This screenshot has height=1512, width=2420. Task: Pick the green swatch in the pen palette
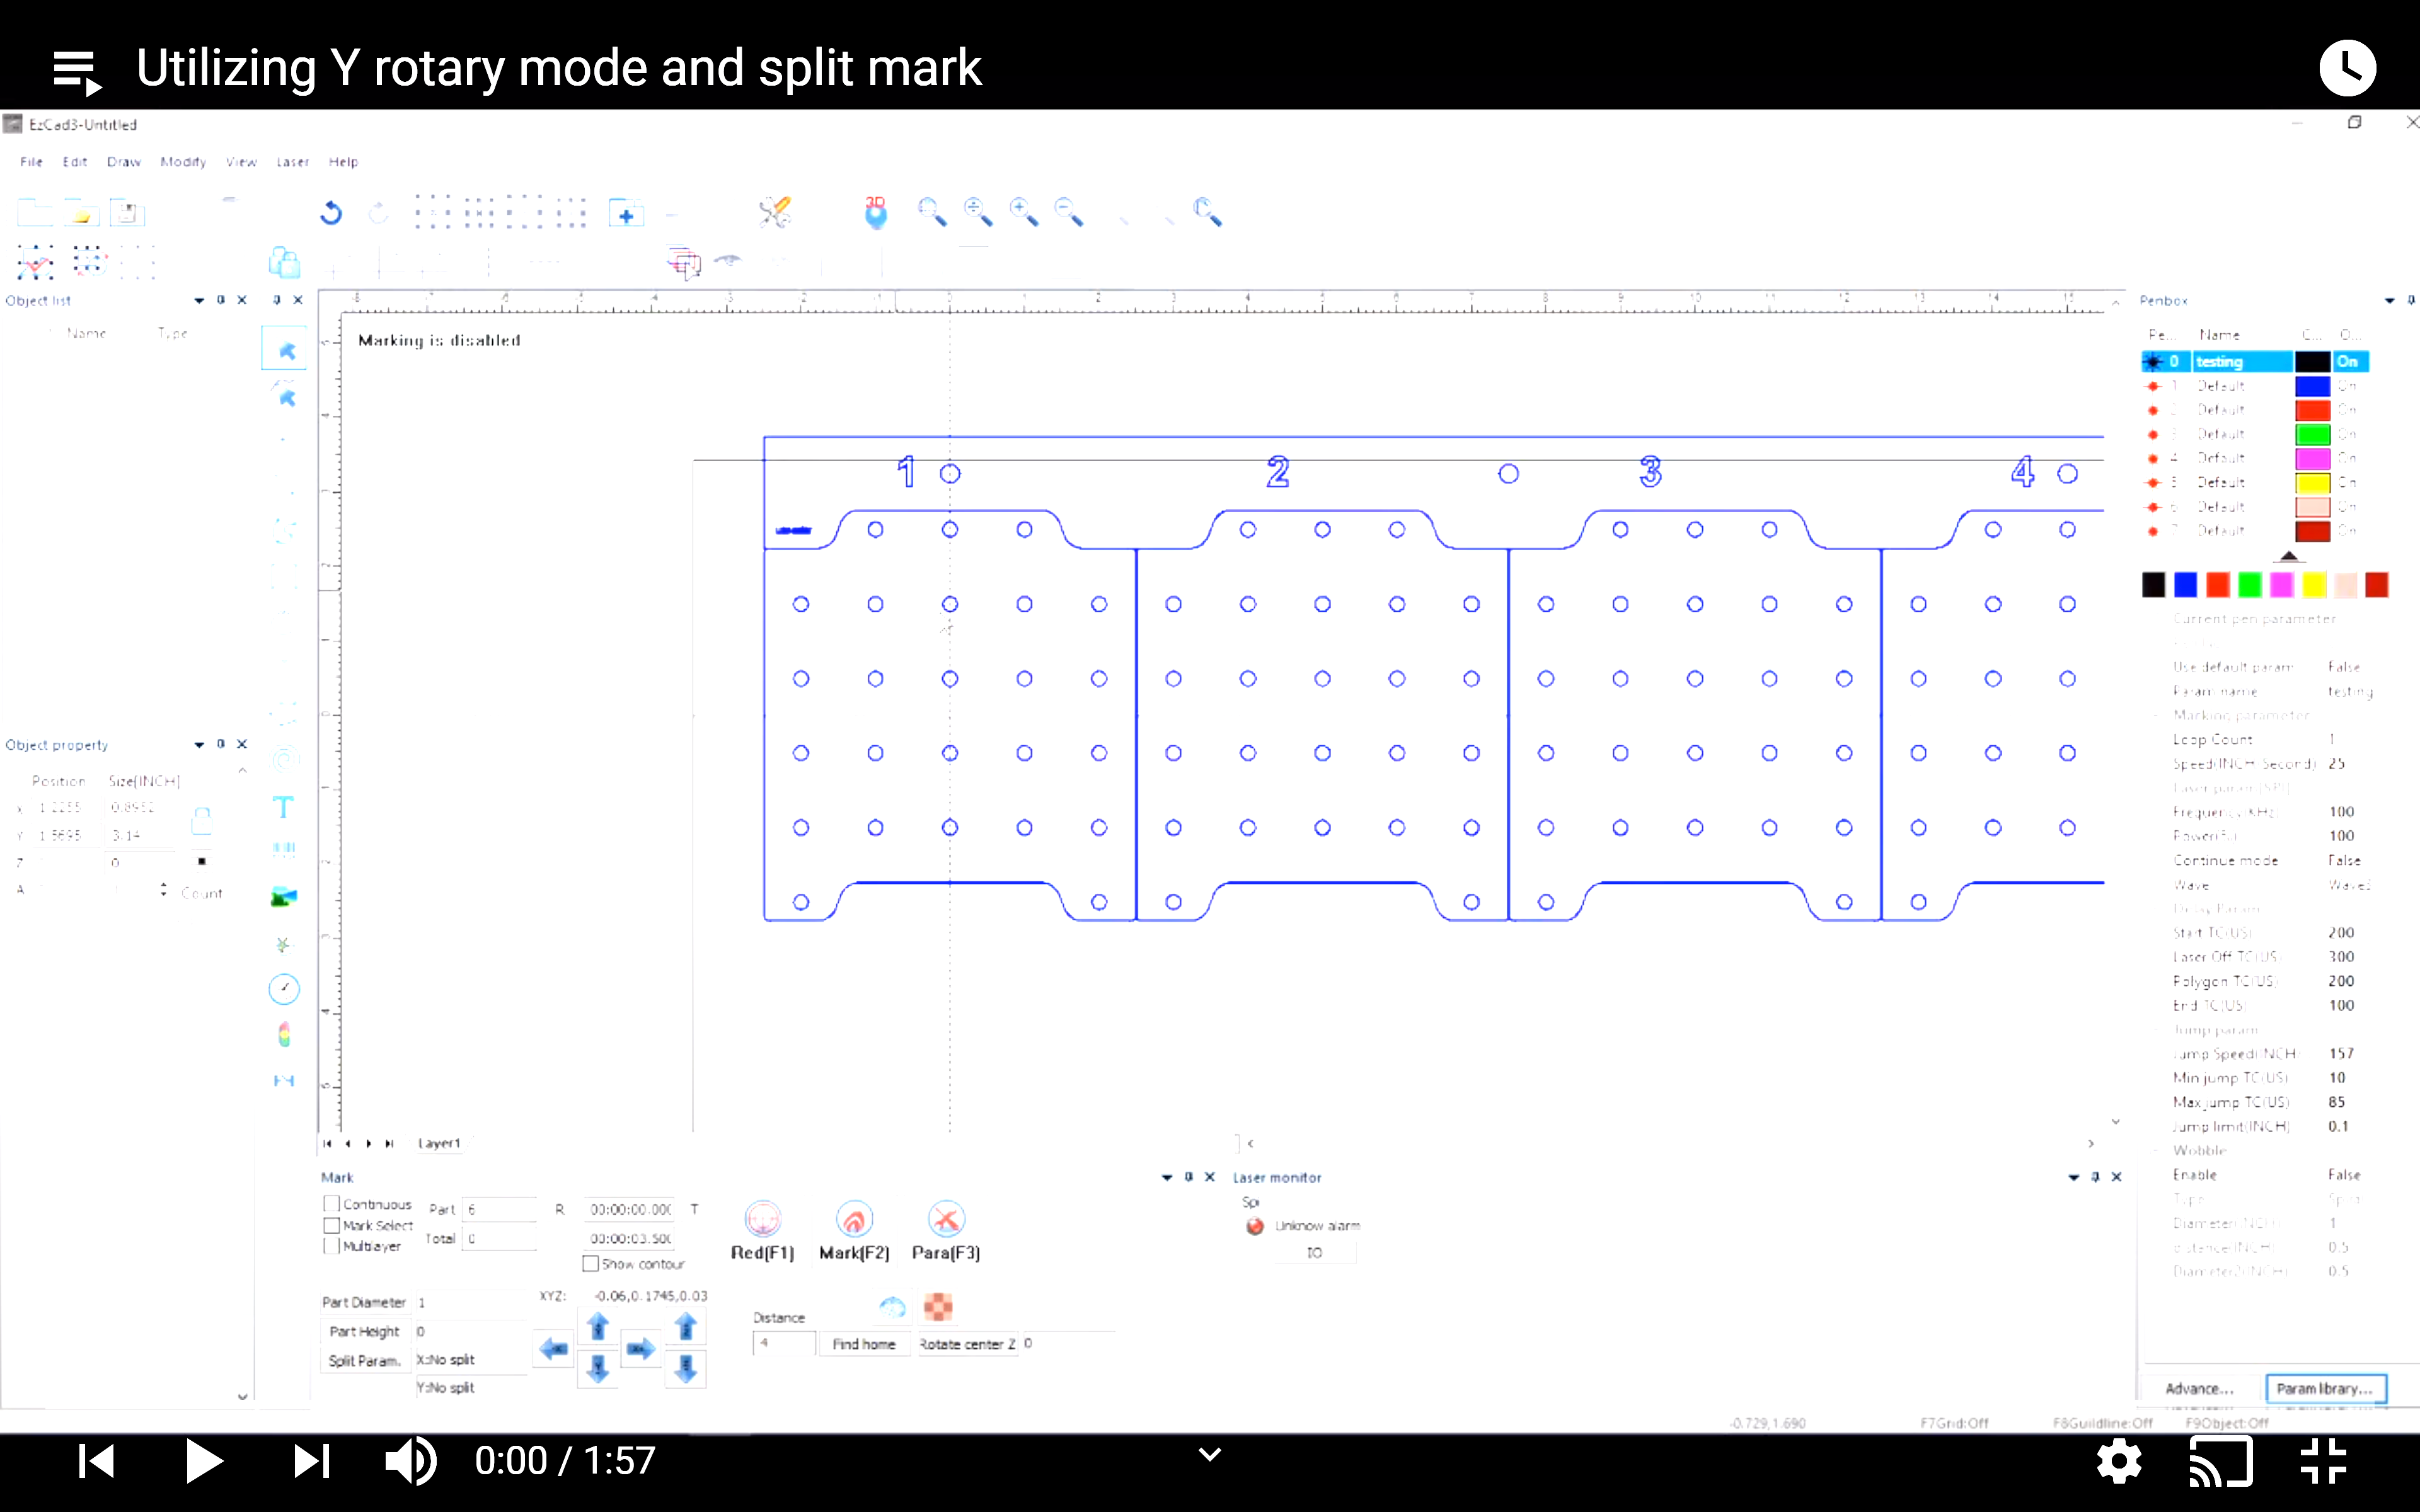[2249, 585]
